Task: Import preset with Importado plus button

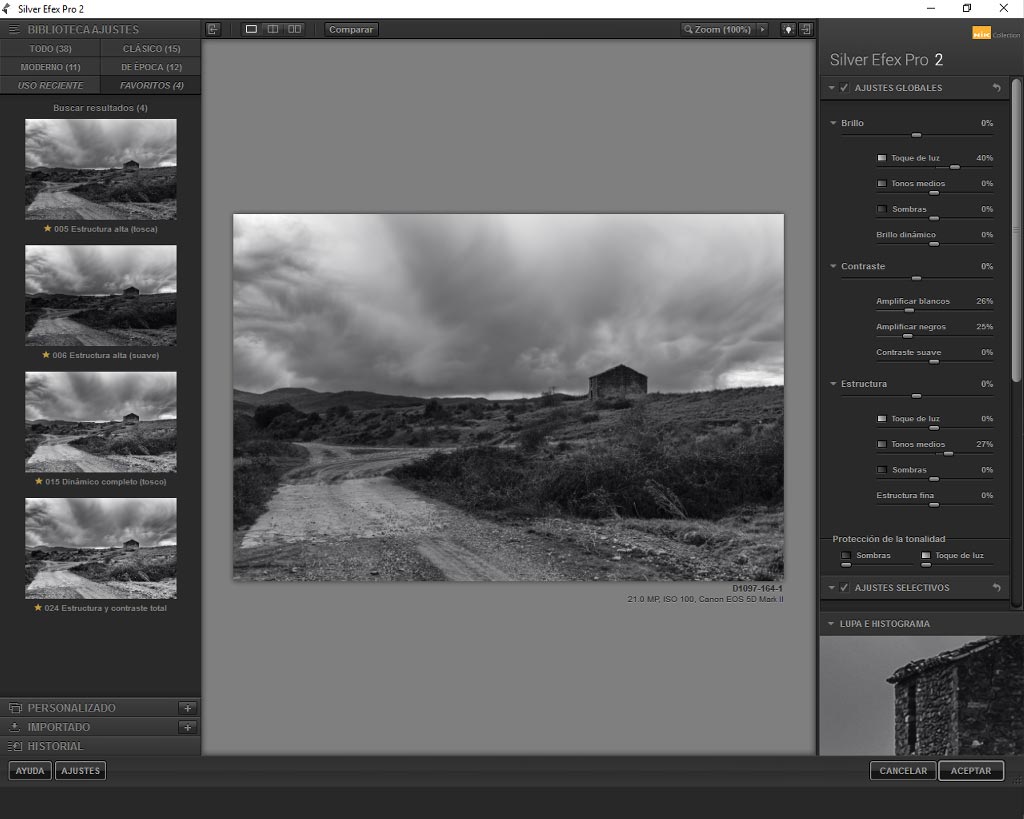Action: pos(187,727)
